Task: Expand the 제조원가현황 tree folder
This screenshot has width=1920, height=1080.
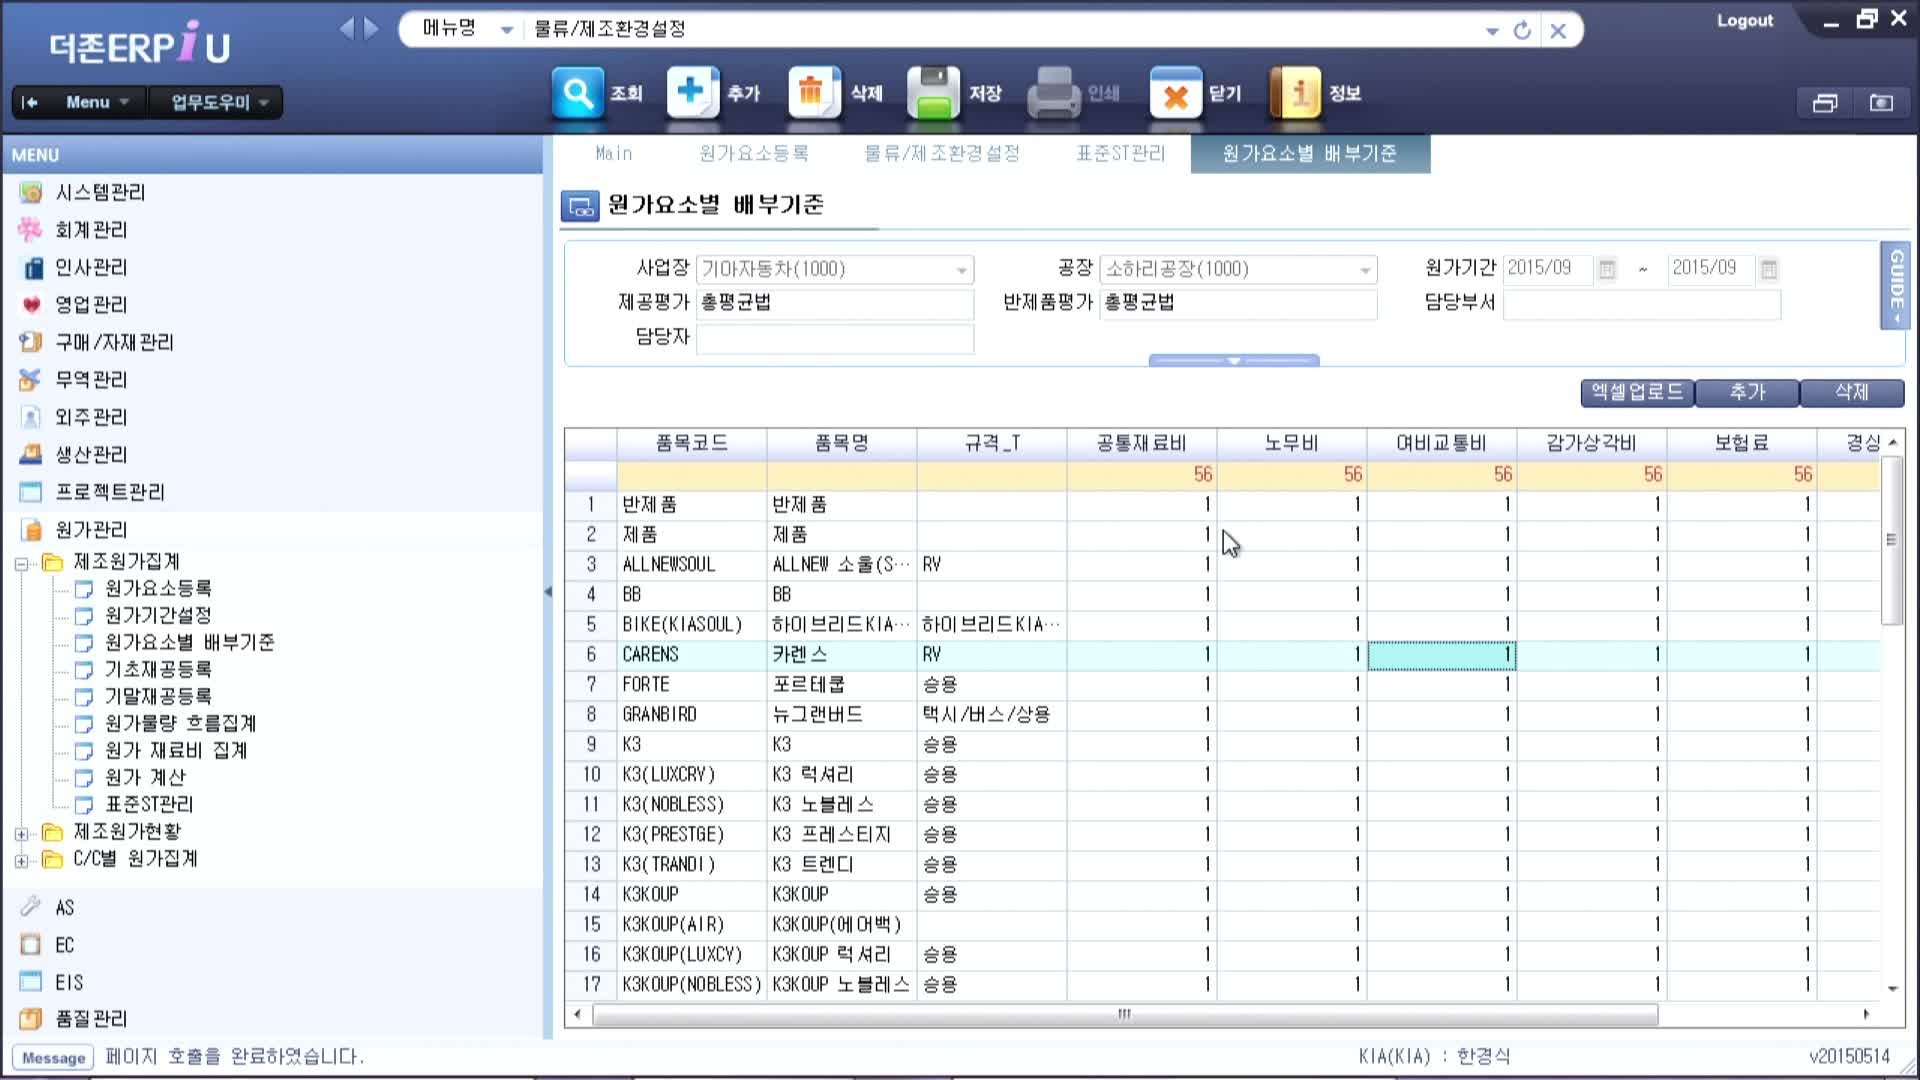Action: point(22,833)
